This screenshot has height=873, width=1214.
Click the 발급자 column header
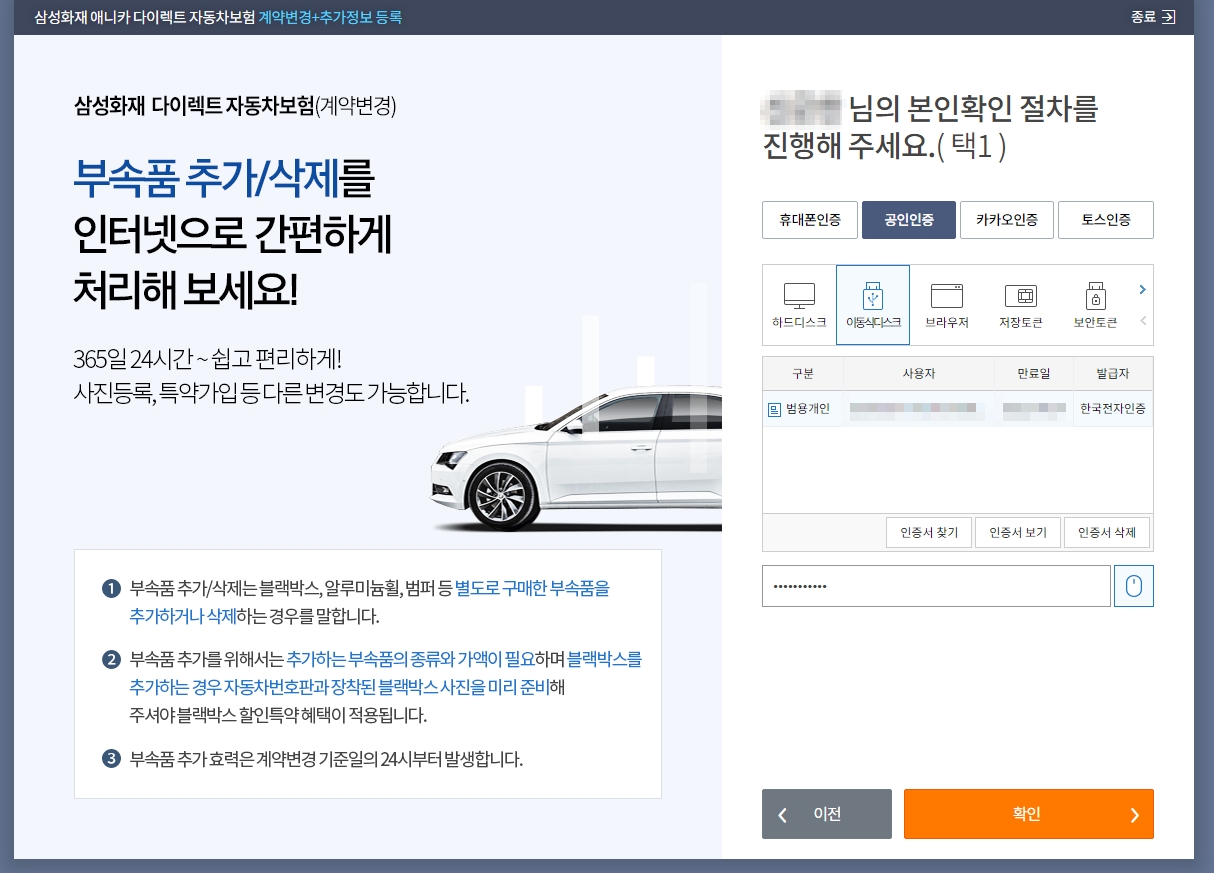click(x=1113, y=374)
